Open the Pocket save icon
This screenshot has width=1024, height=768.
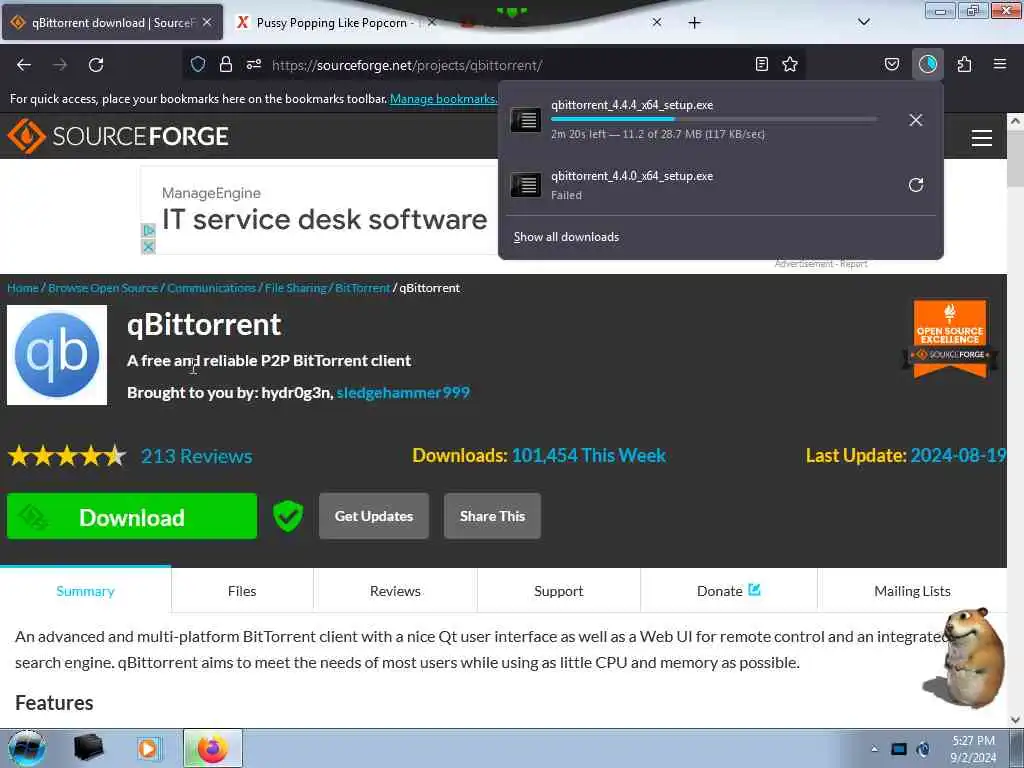coord(892,64)
